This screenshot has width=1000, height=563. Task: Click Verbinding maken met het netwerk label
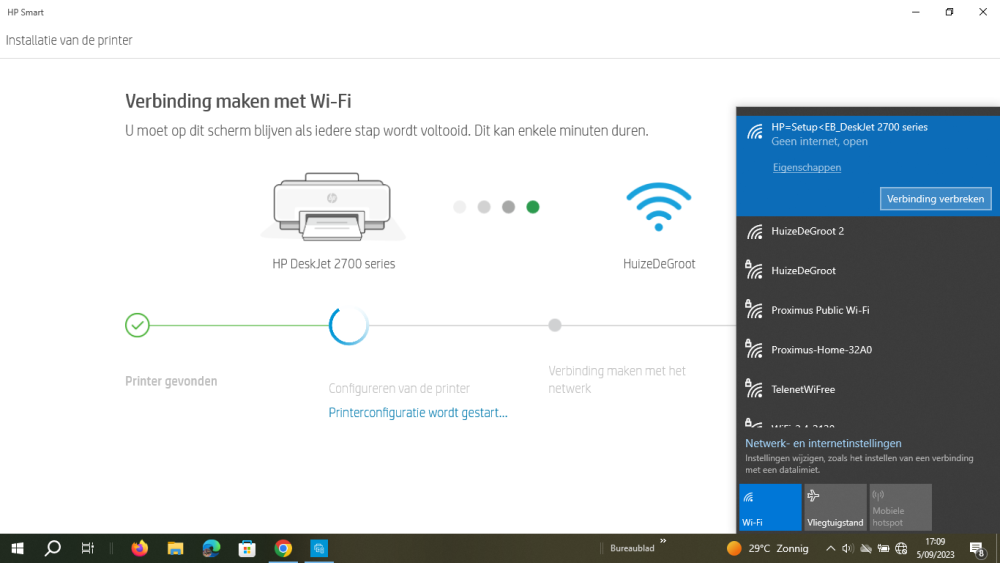click(x=617, y=379)
